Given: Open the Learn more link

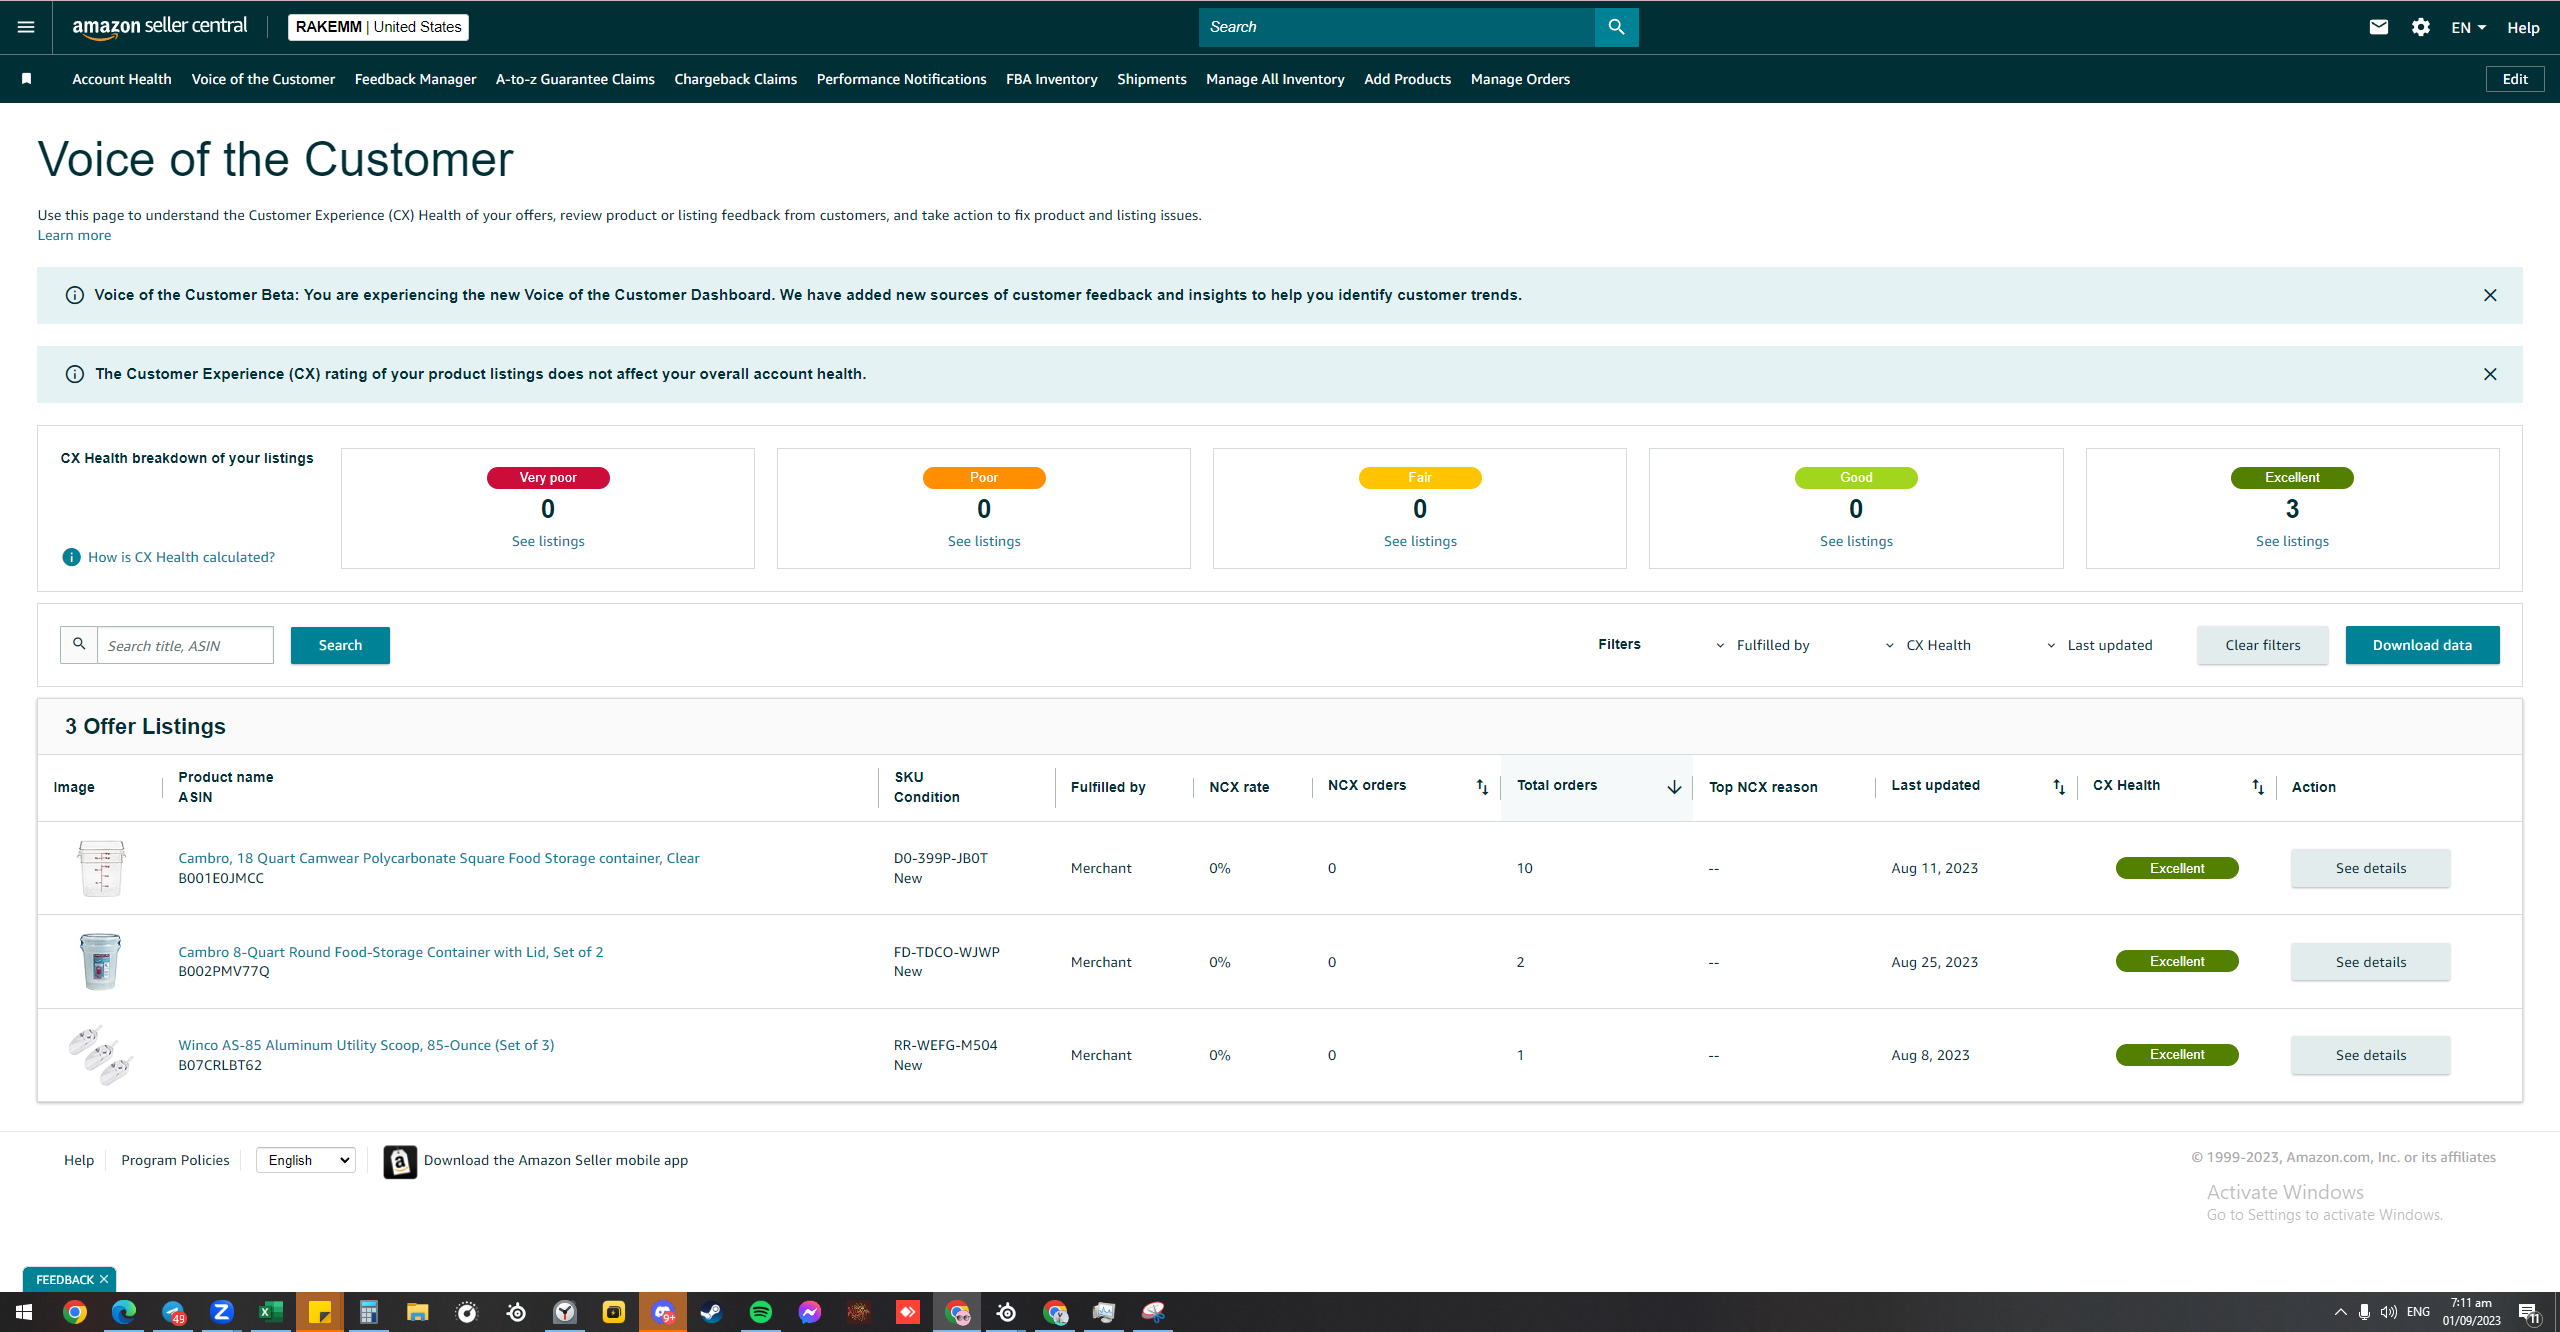Looking at the screenshot, I should point(74,235).
